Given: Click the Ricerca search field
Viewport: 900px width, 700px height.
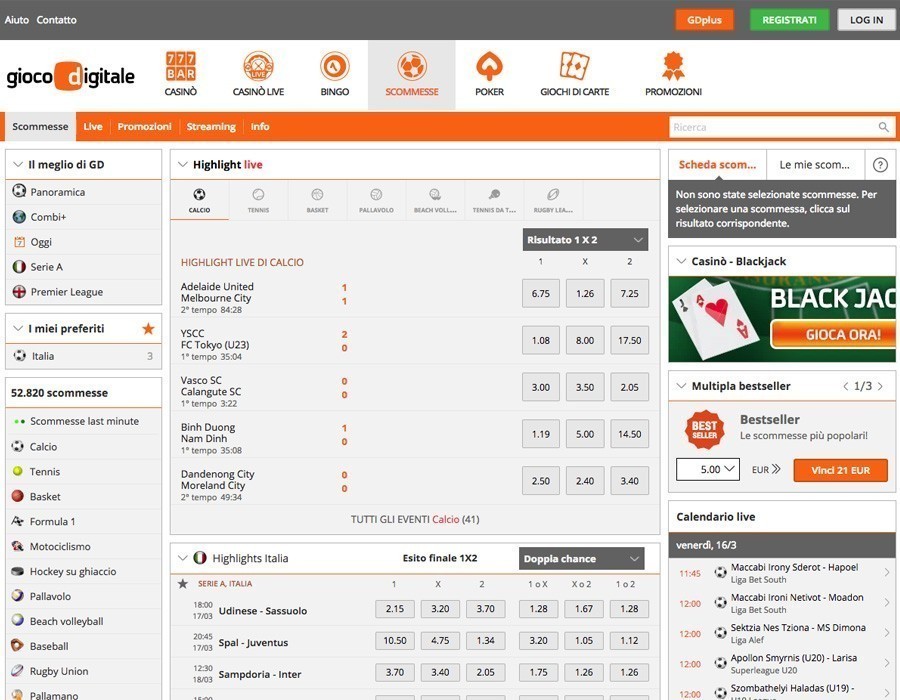Looking at the screenshot, I should pos(773,127).
